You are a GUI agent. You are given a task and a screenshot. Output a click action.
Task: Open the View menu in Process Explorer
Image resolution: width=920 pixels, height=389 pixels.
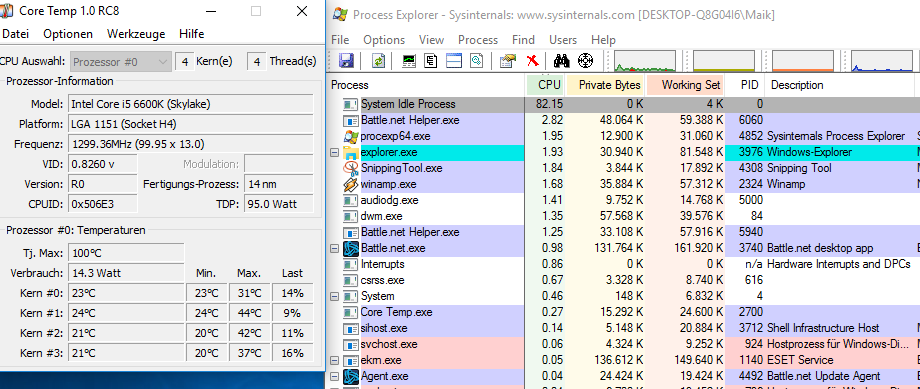(x=431, y=40)
